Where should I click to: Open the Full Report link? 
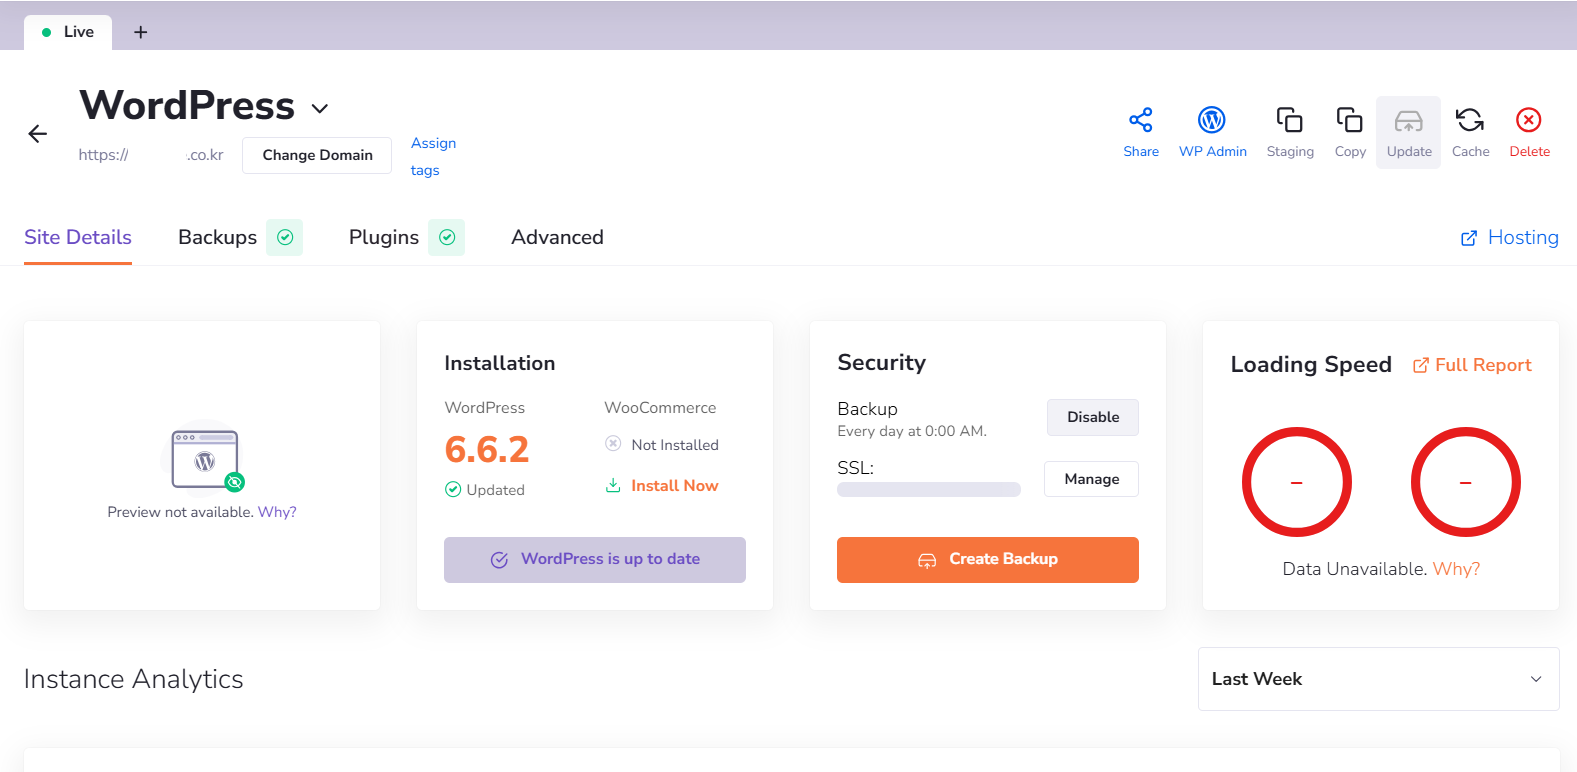click(x=1472, y=365)
